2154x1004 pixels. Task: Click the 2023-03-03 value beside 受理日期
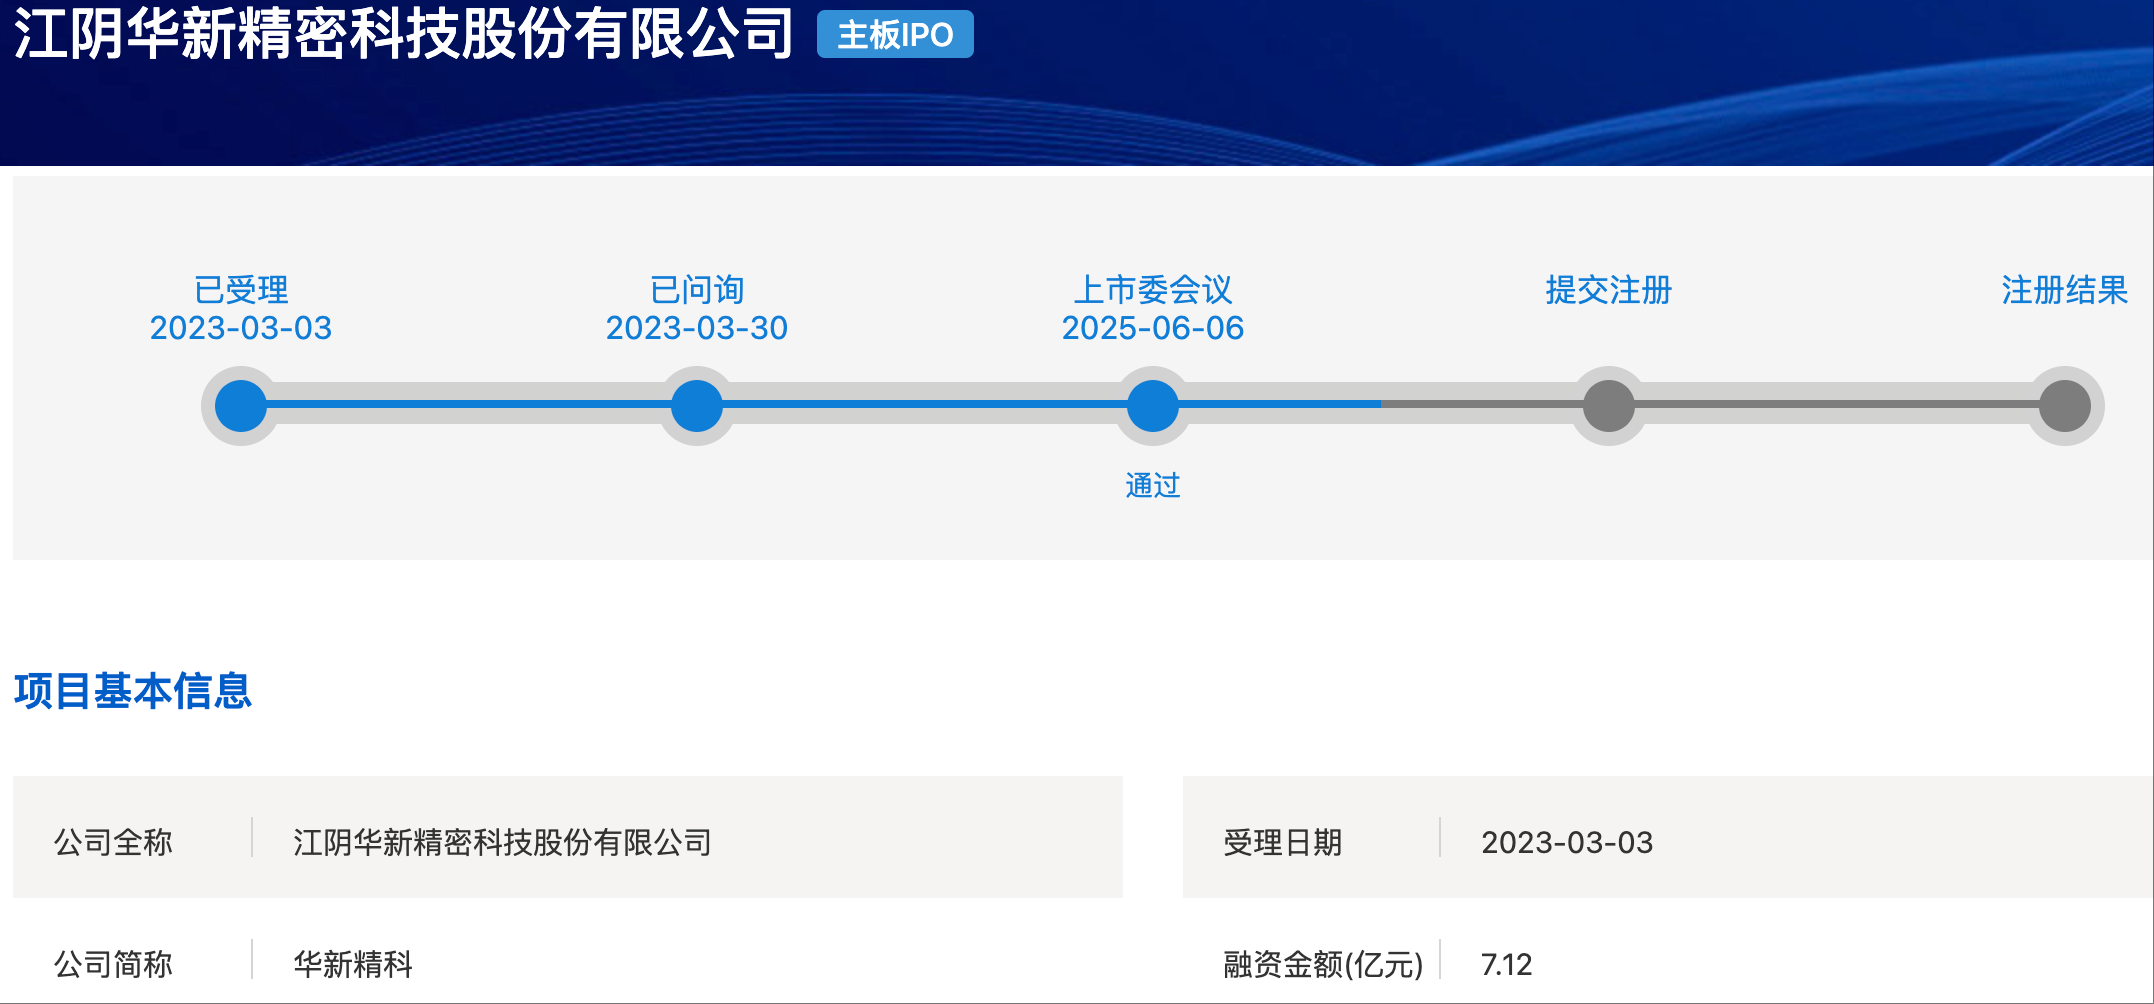coord(1567,842)
